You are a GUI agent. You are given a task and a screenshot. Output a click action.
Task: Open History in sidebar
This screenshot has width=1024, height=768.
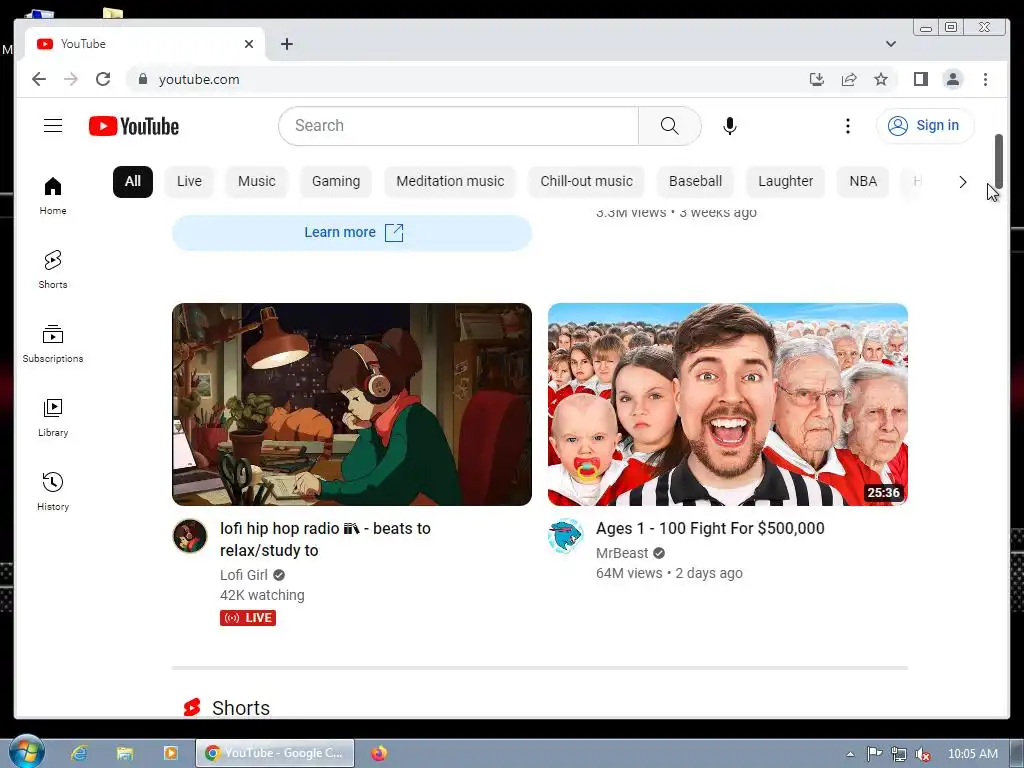click(x=53, y=491)
